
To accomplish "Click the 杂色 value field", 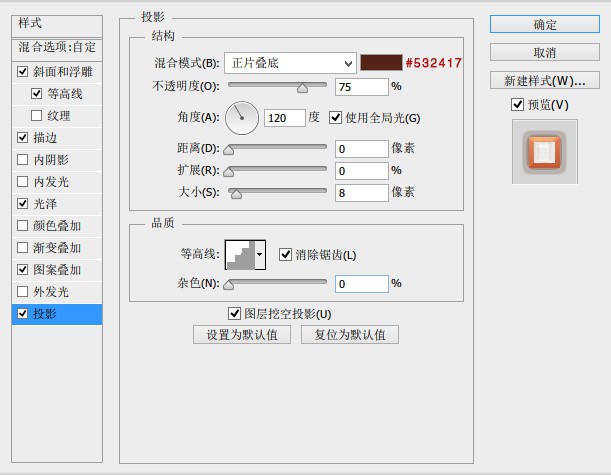I will point(362,284).
